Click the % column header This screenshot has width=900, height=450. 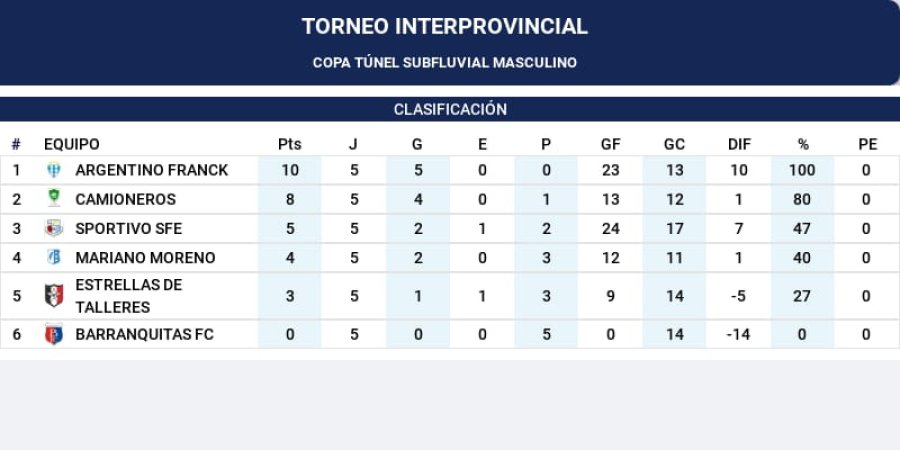[803, 144]
